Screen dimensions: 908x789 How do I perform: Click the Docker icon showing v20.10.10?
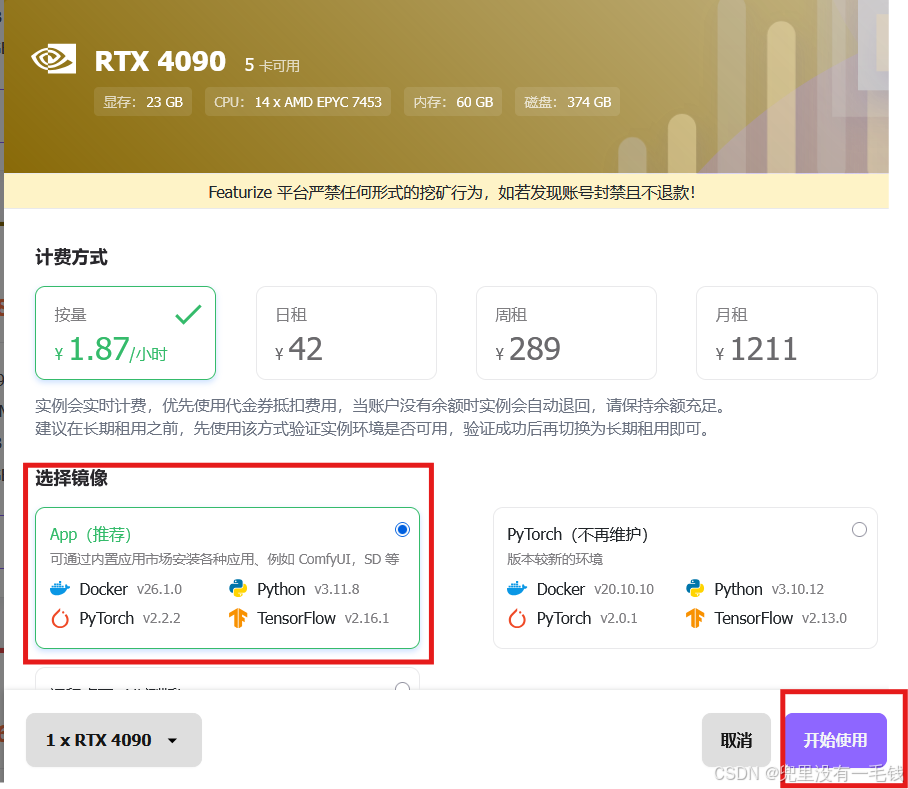[x=518, y=589]
